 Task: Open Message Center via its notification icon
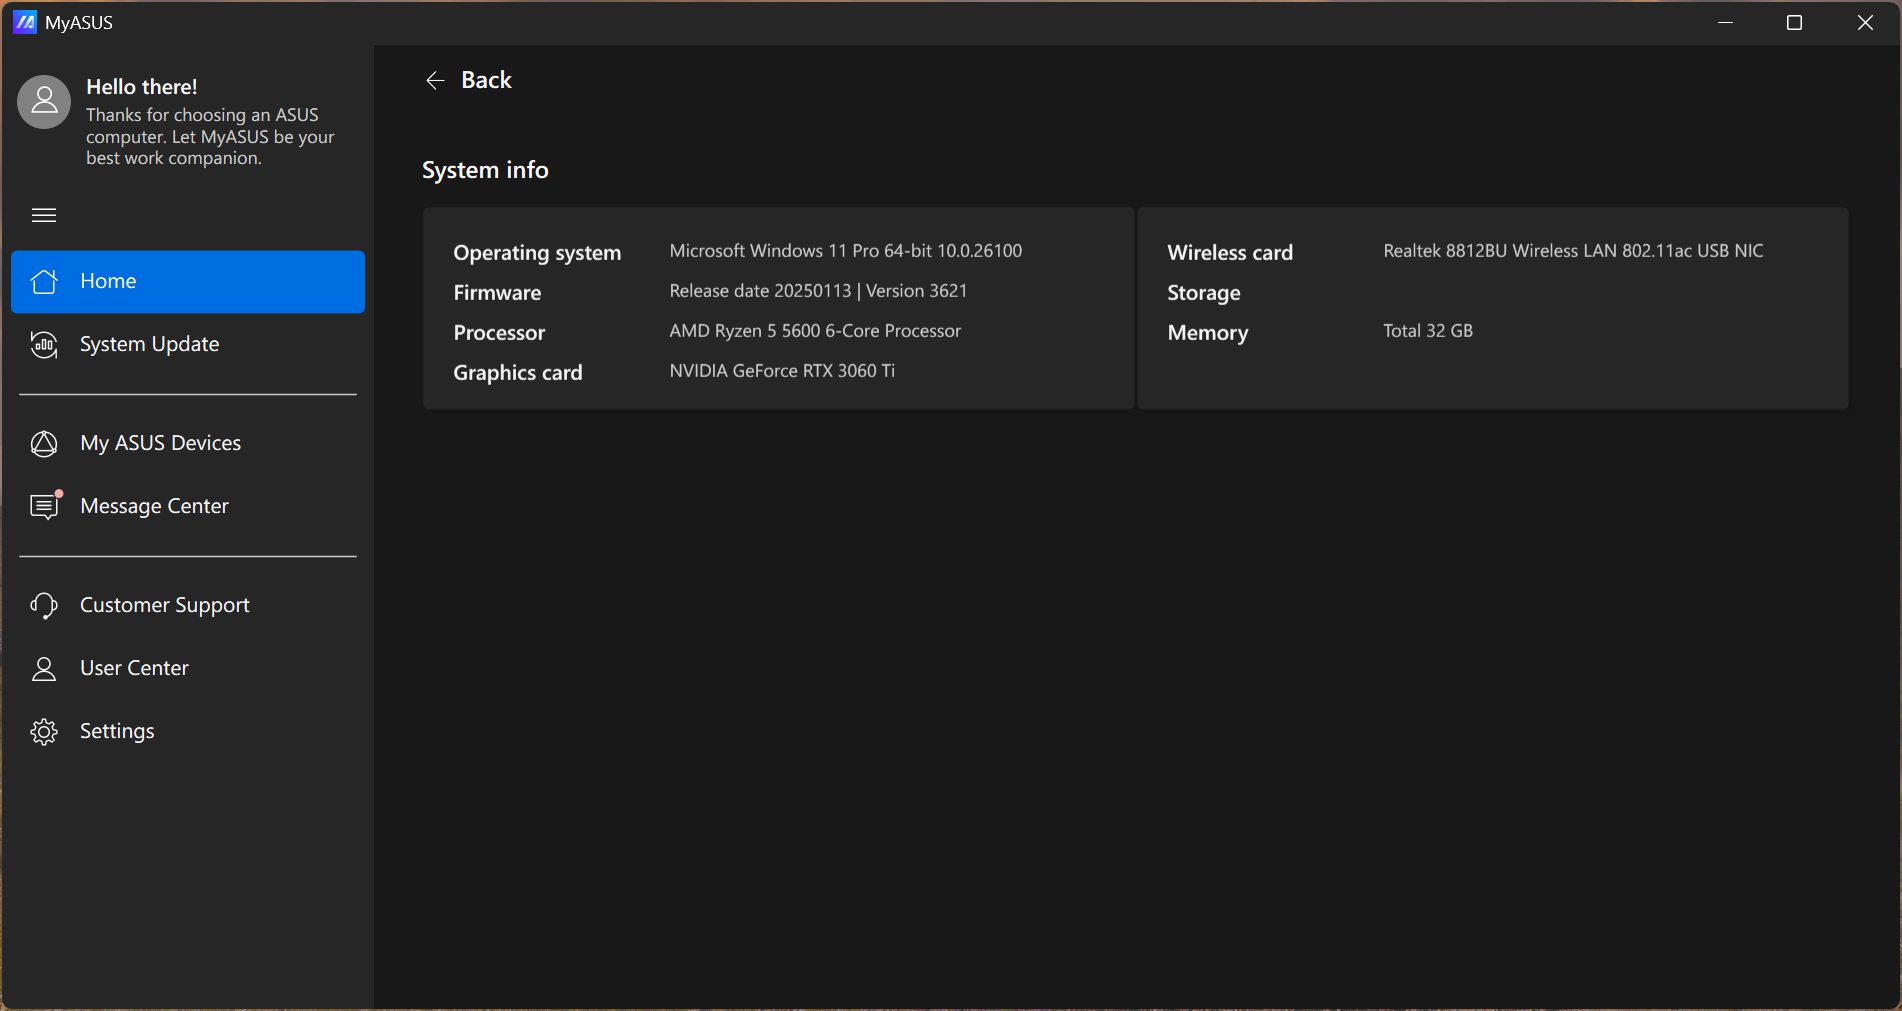pos(44,507)
